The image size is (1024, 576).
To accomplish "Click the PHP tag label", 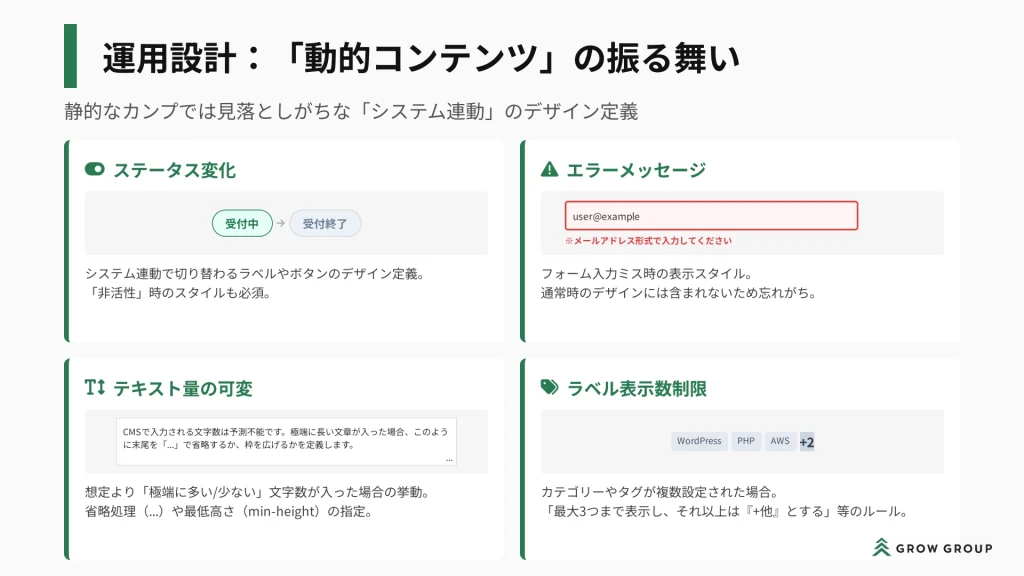I will [x=746, y=441].
